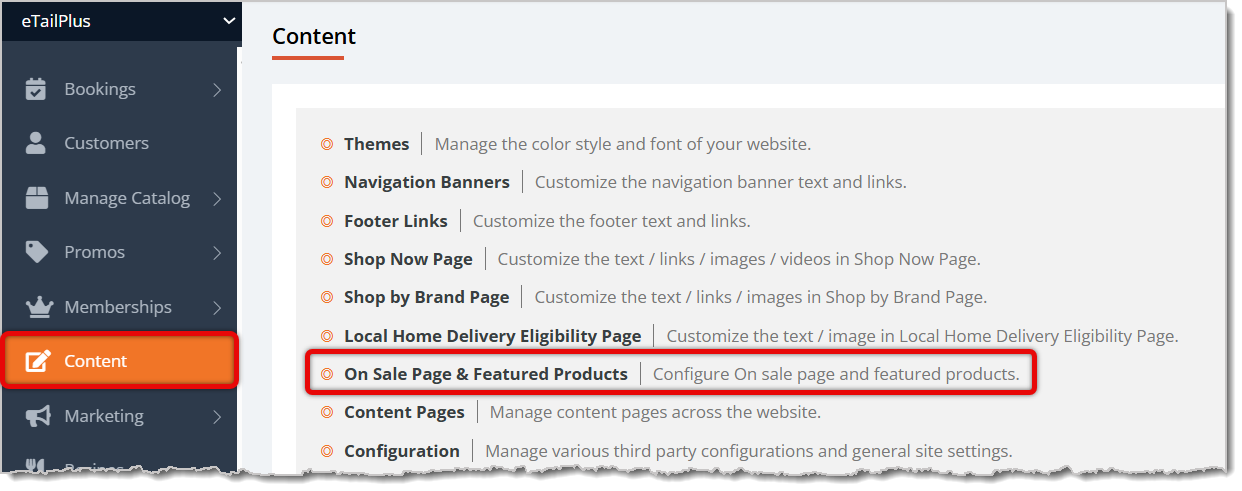Click 'Manage content pages across the website.'
This screenshot has height=491, width=1242.
[x=656, y=412]
